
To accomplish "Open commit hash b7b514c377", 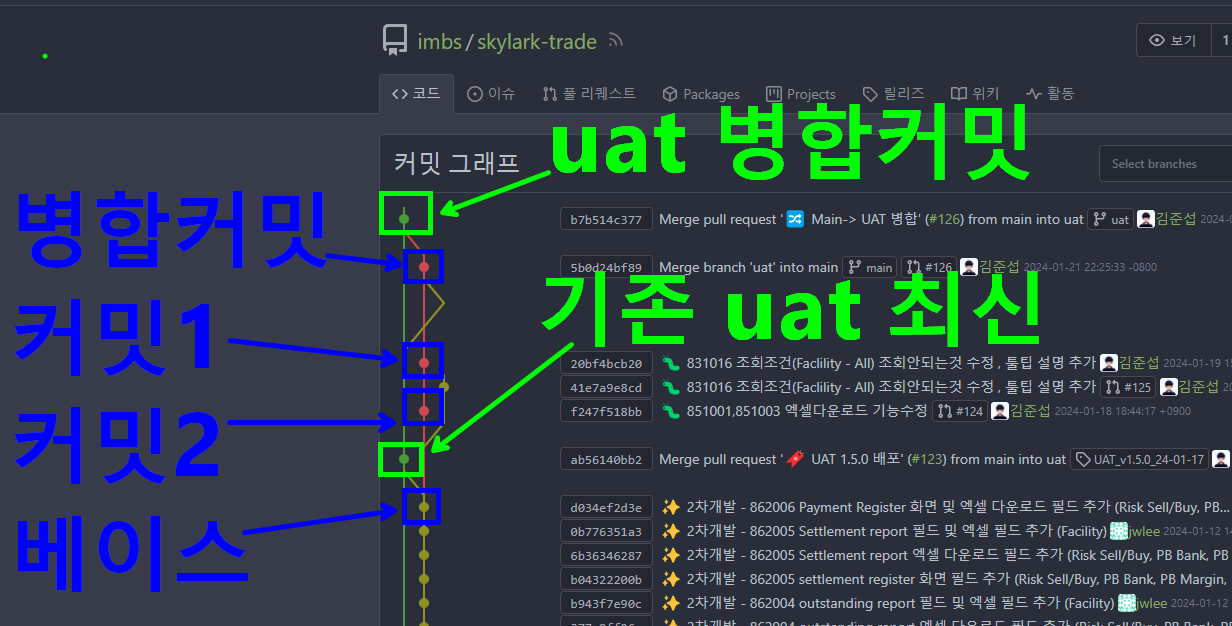I will pyautogui.click(x=606, y=219).
